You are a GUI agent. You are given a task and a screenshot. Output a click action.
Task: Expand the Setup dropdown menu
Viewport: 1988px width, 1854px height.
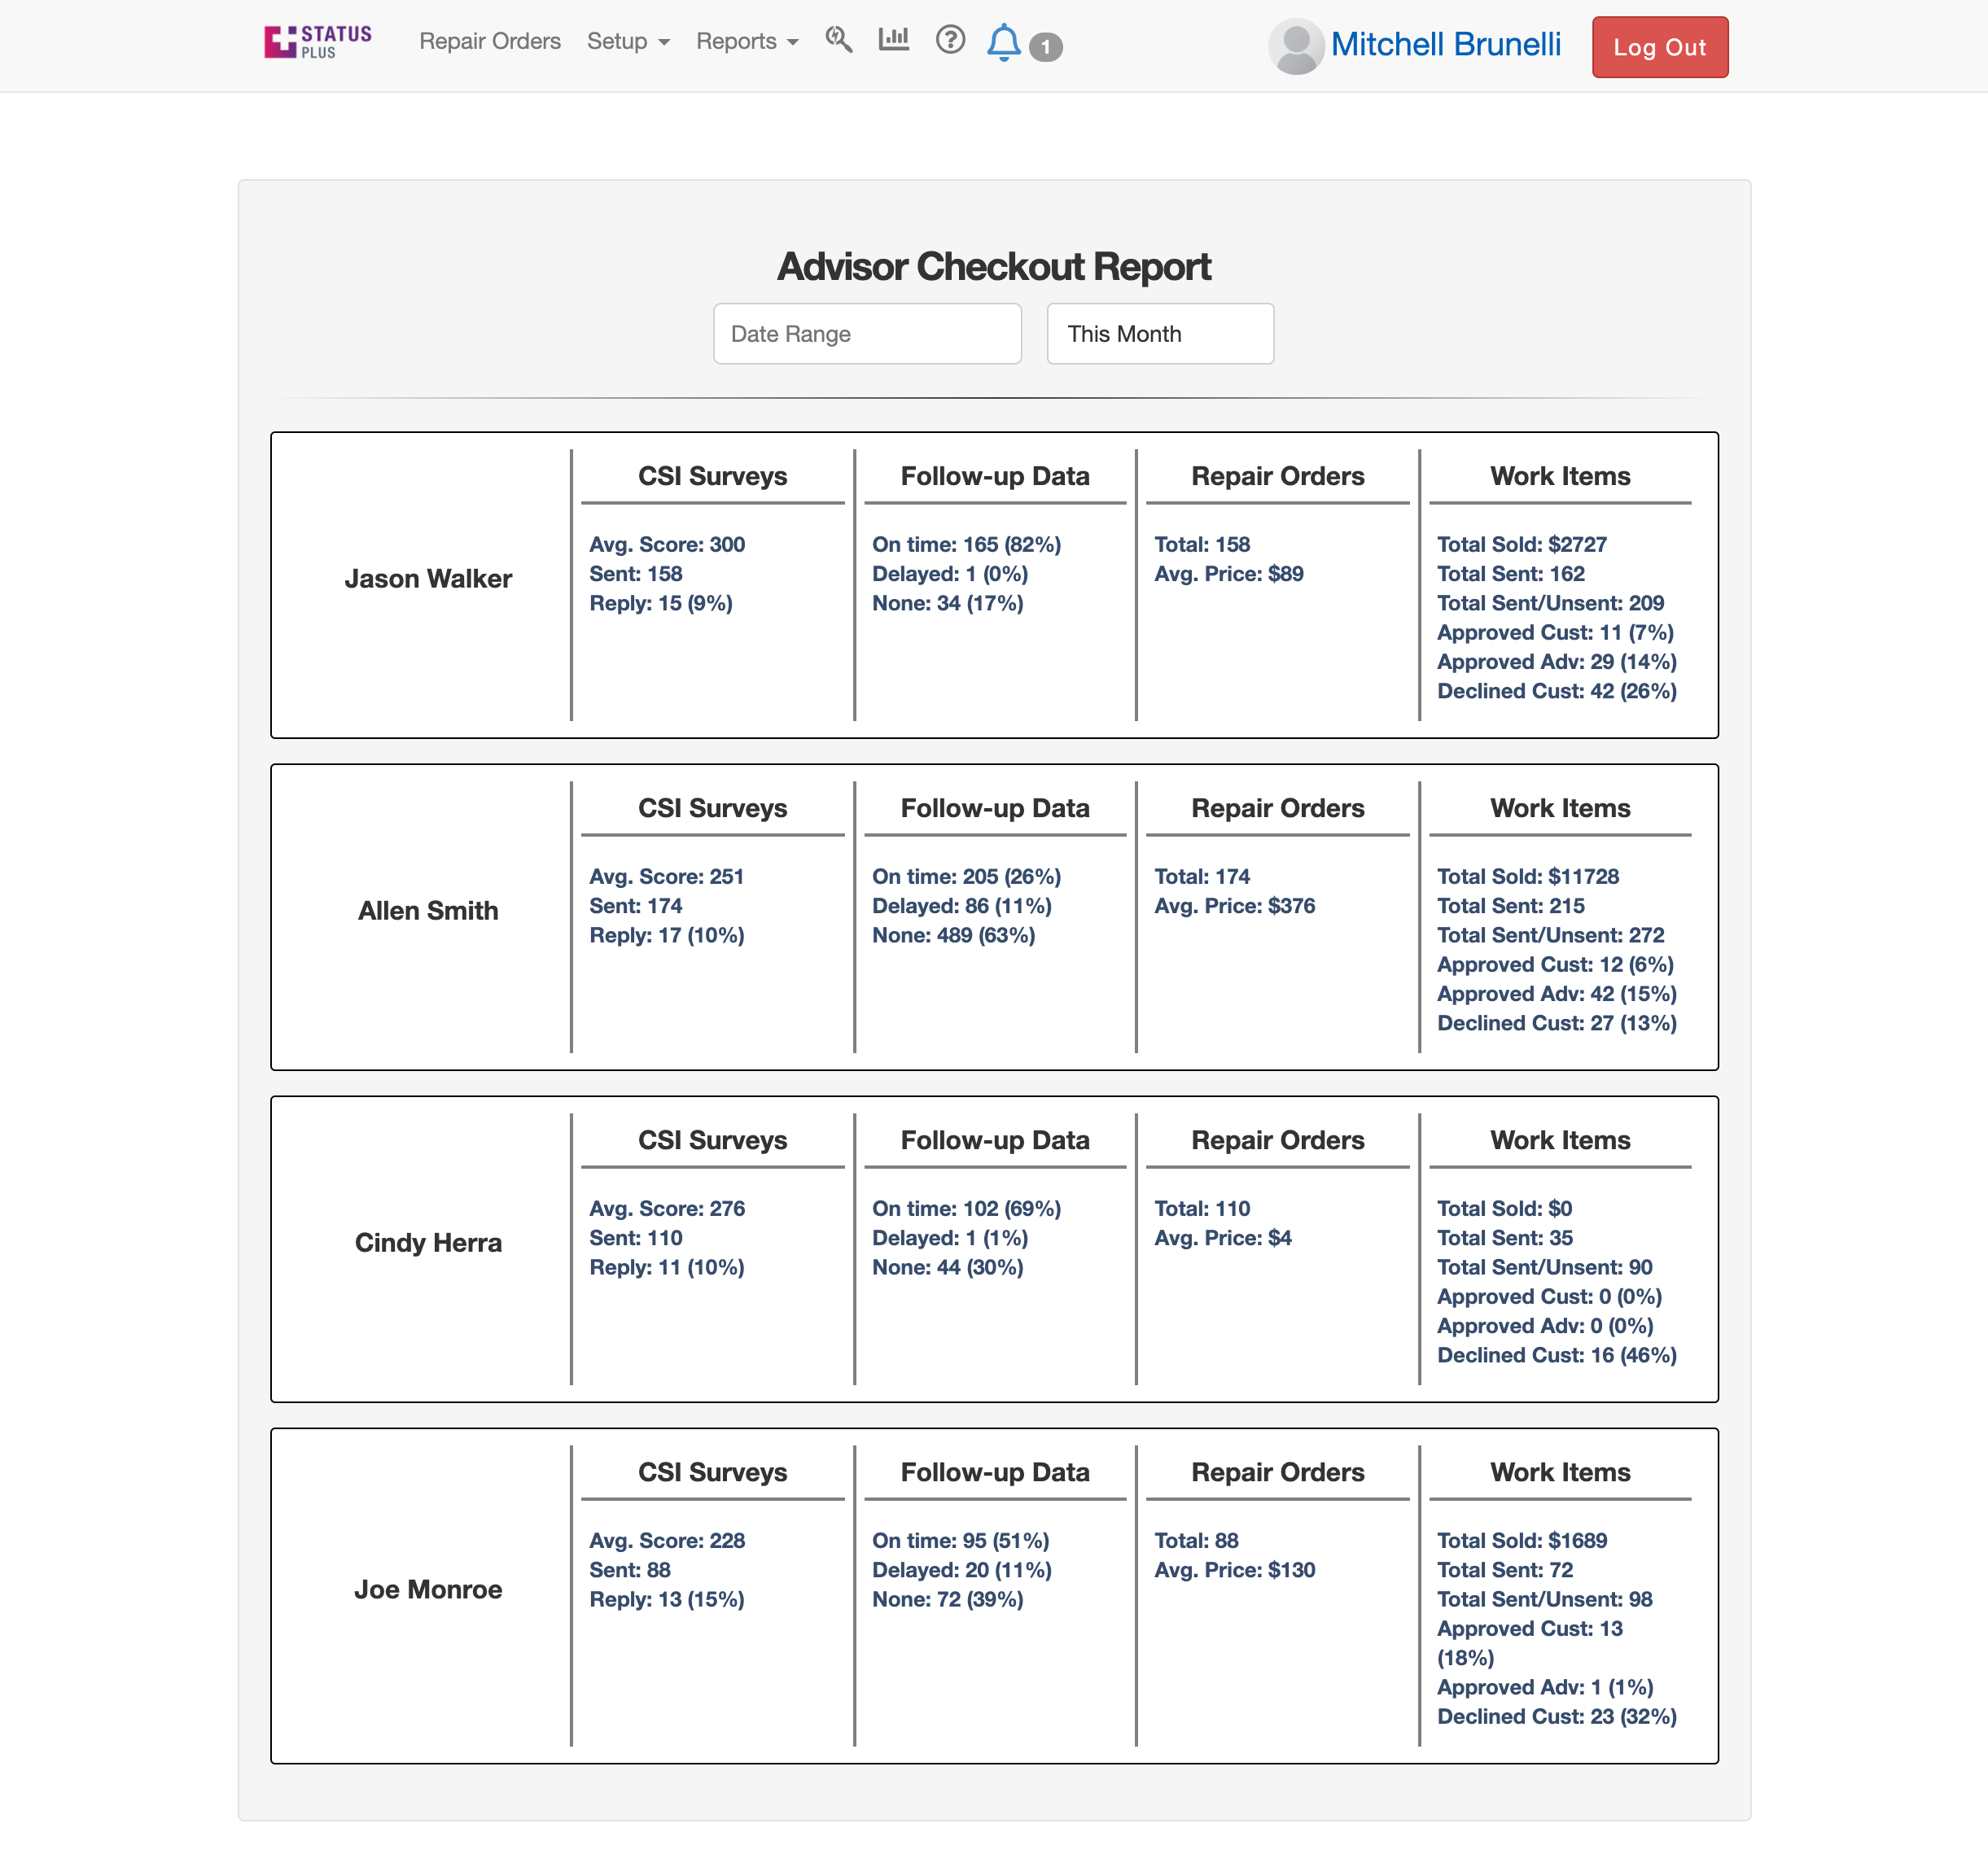[627, 42]
